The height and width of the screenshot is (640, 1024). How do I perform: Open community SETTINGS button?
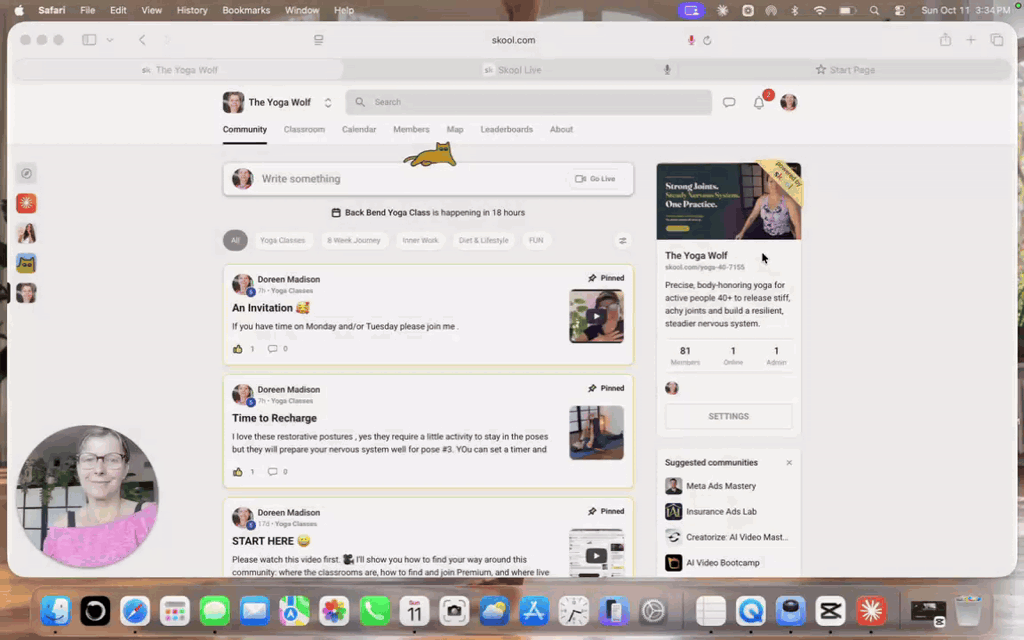click(729, 417)
